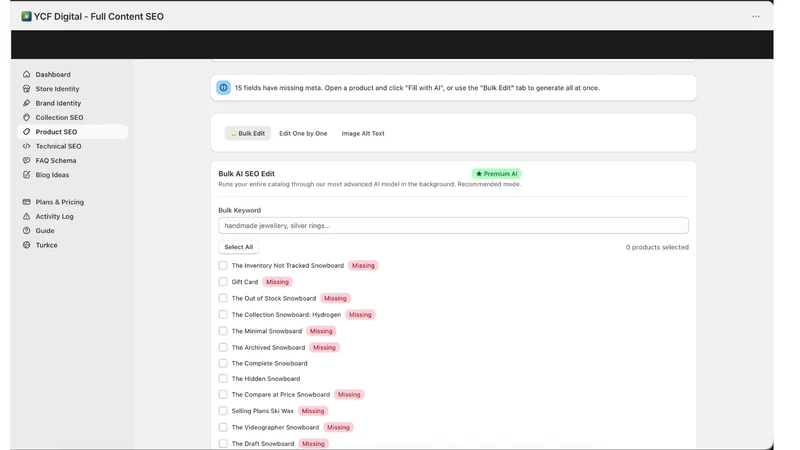The width and height of the screenshot is (800, 450).
Task: Click the Bulk Keyword input field
Action: pos(453,226)
